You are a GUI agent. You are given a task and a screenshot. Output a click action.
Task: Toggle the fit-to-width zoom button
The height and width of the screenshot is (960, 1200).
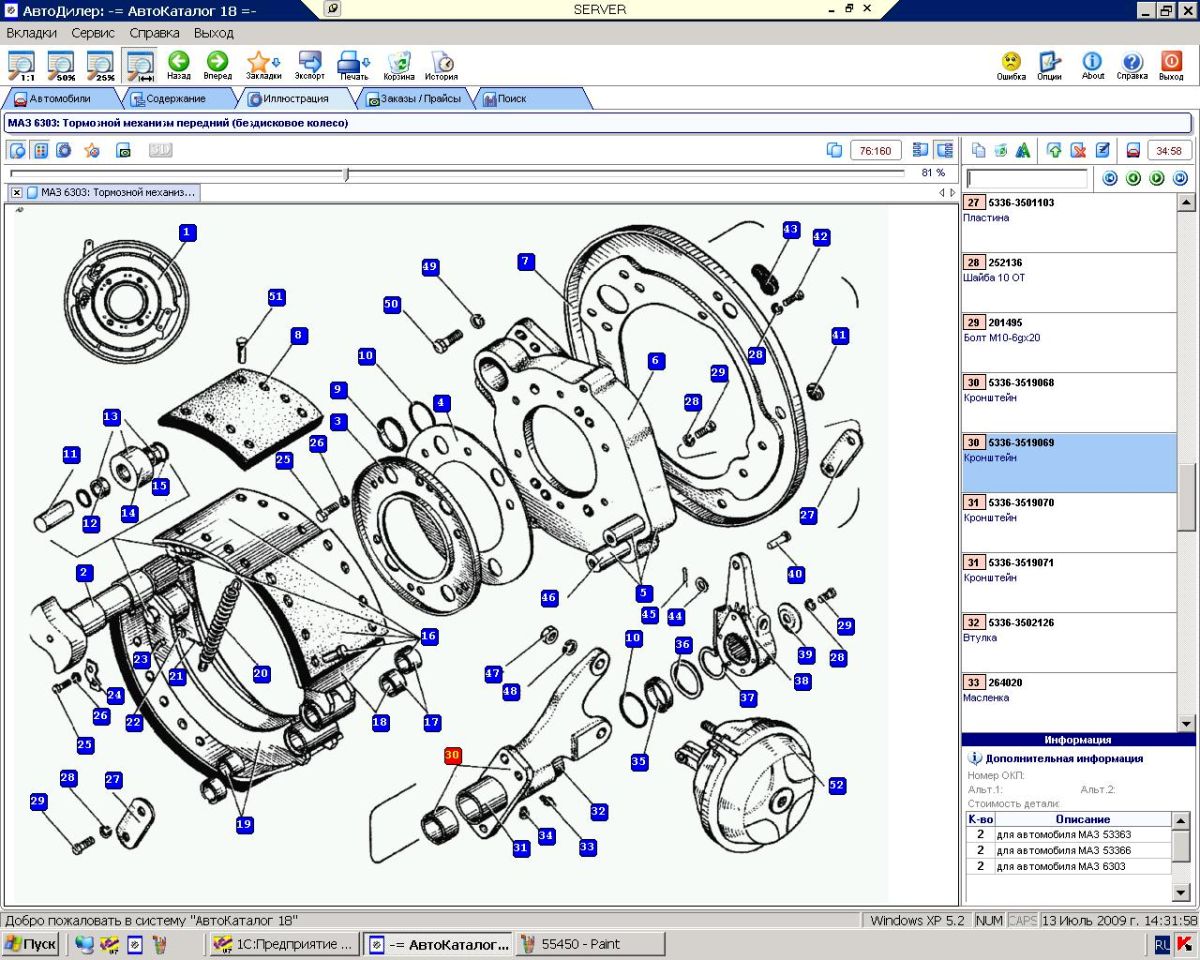(x=140, y=66)
